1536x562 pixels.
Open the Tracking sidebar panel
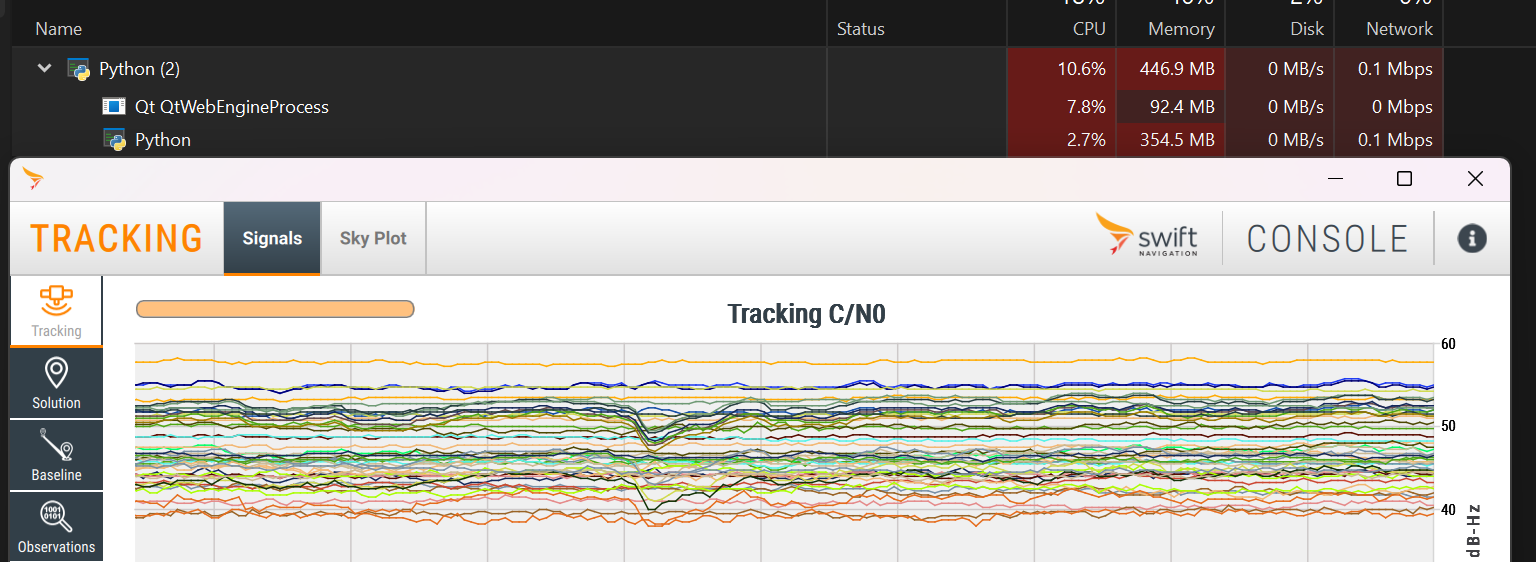click(56, 311)
